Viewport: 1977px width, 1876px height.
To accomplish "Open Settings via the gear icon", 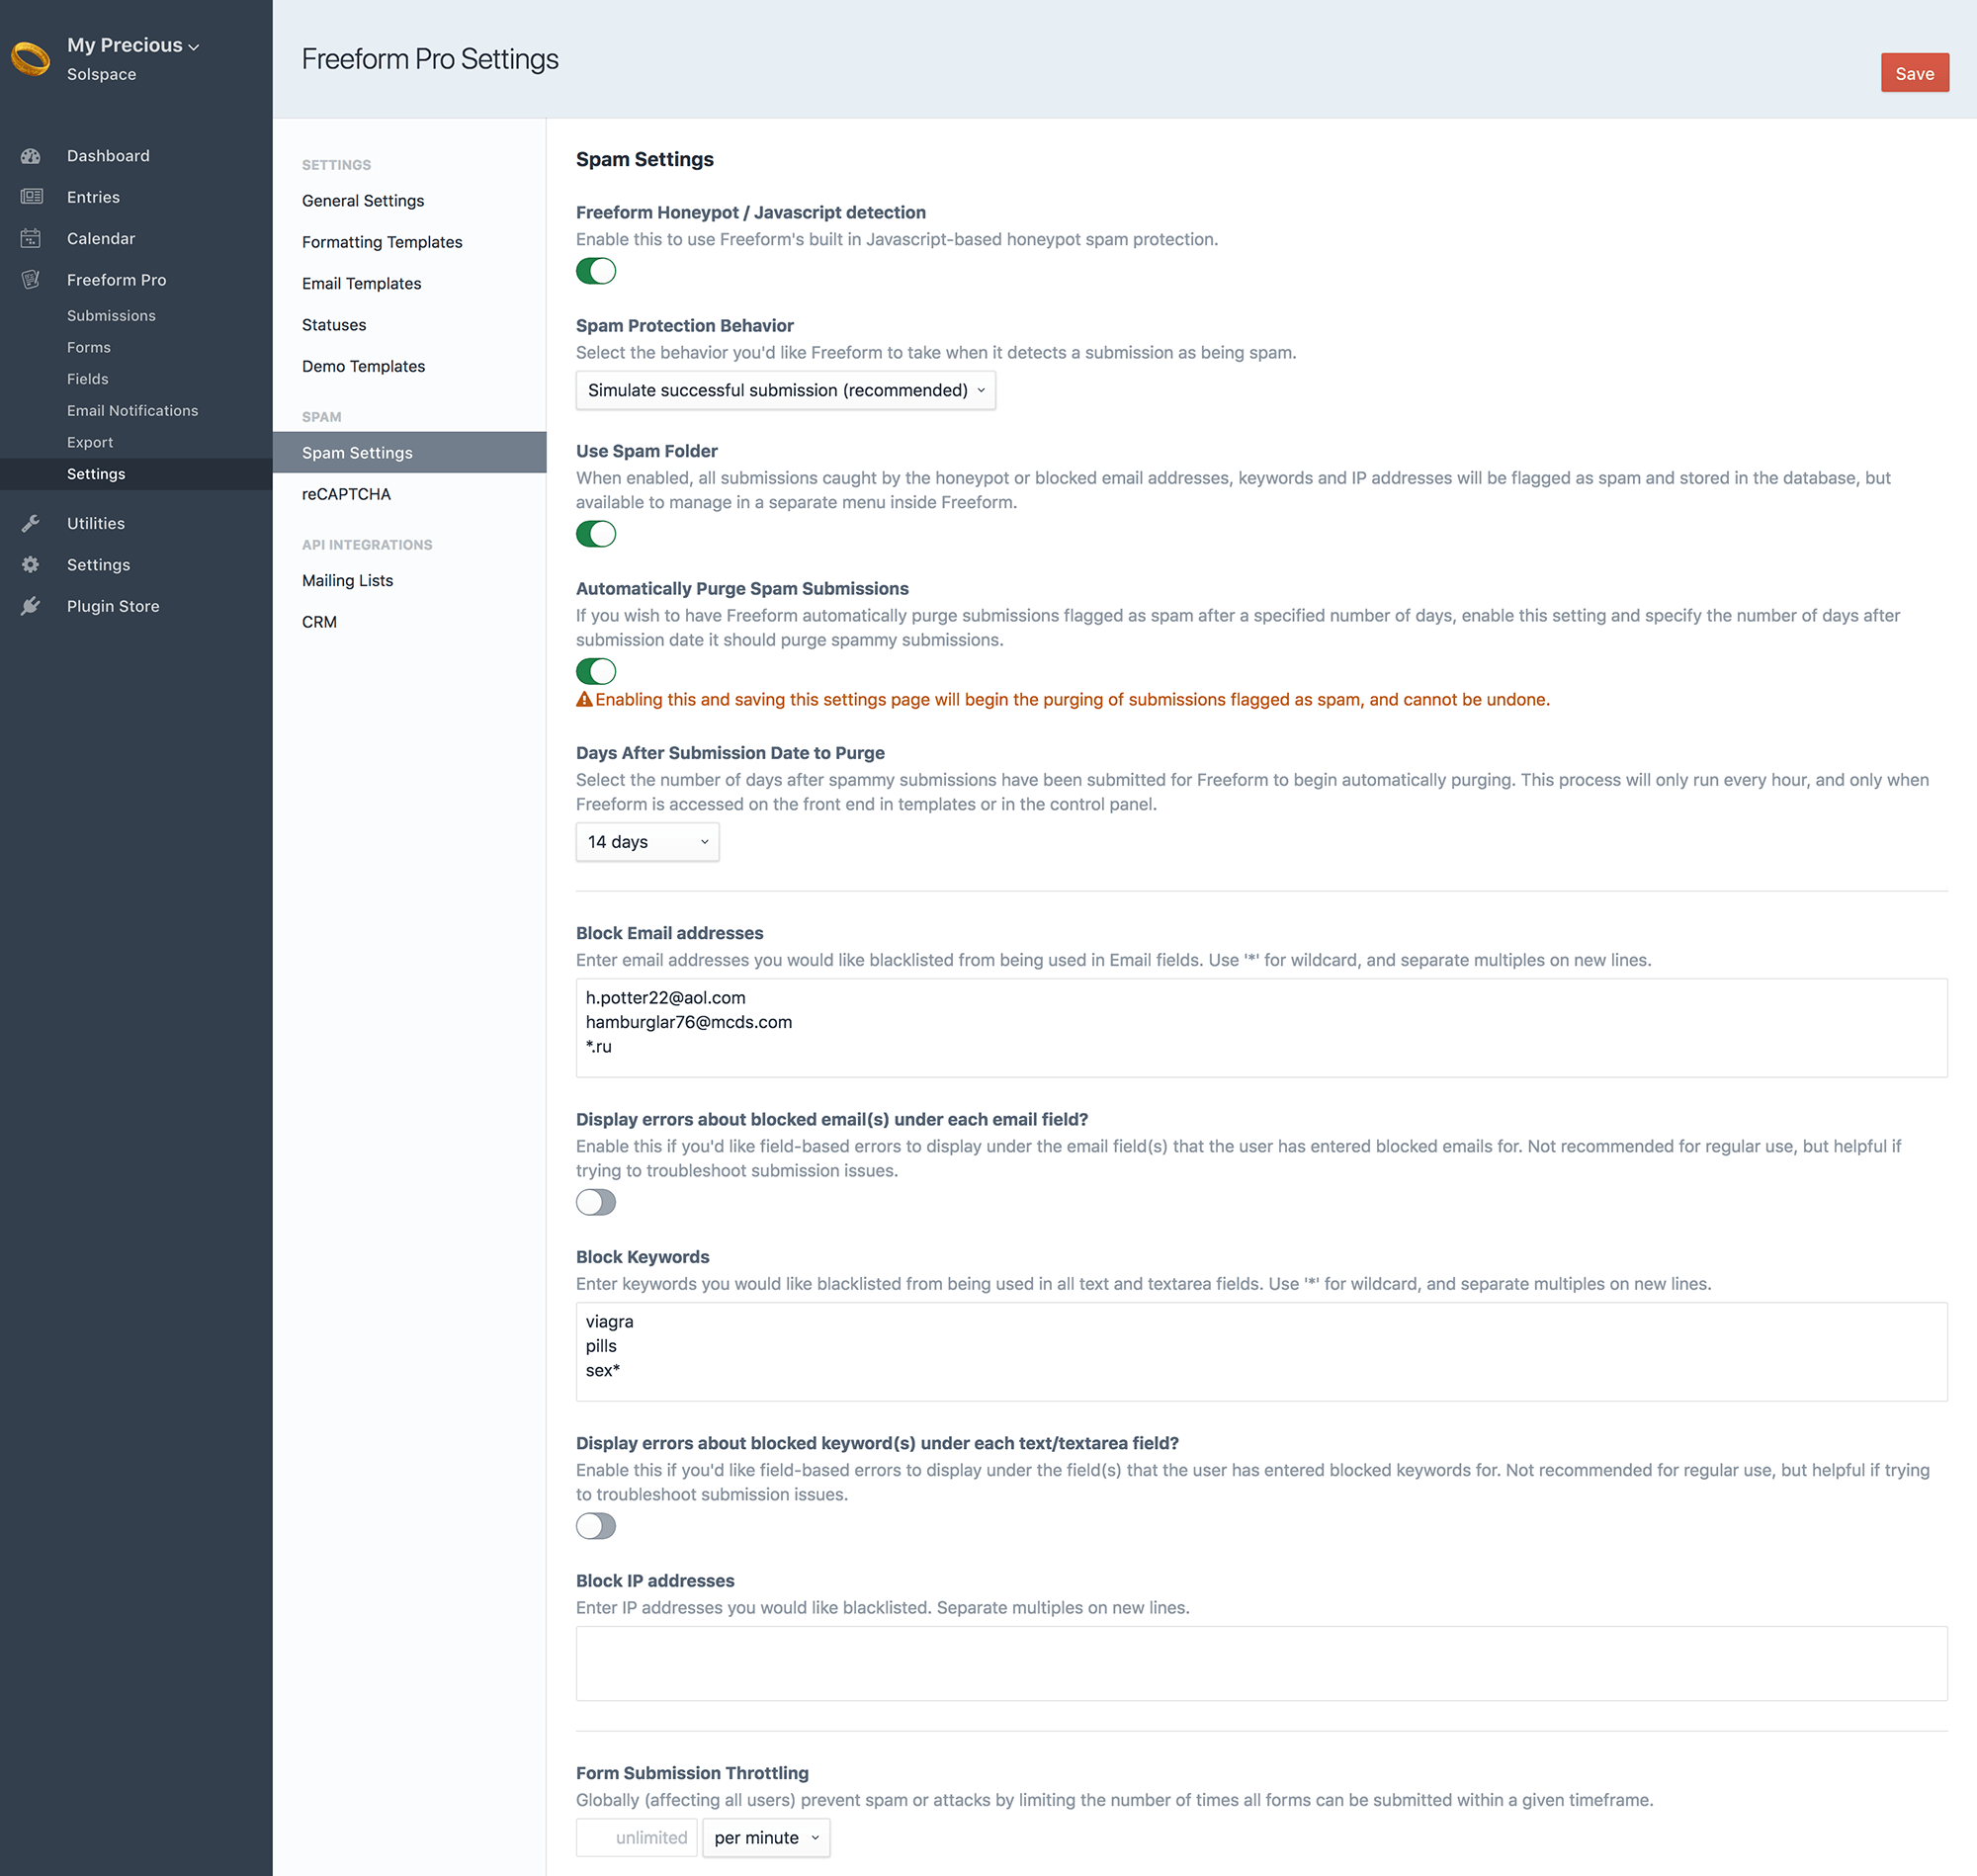I will click(x=31, y=564).
